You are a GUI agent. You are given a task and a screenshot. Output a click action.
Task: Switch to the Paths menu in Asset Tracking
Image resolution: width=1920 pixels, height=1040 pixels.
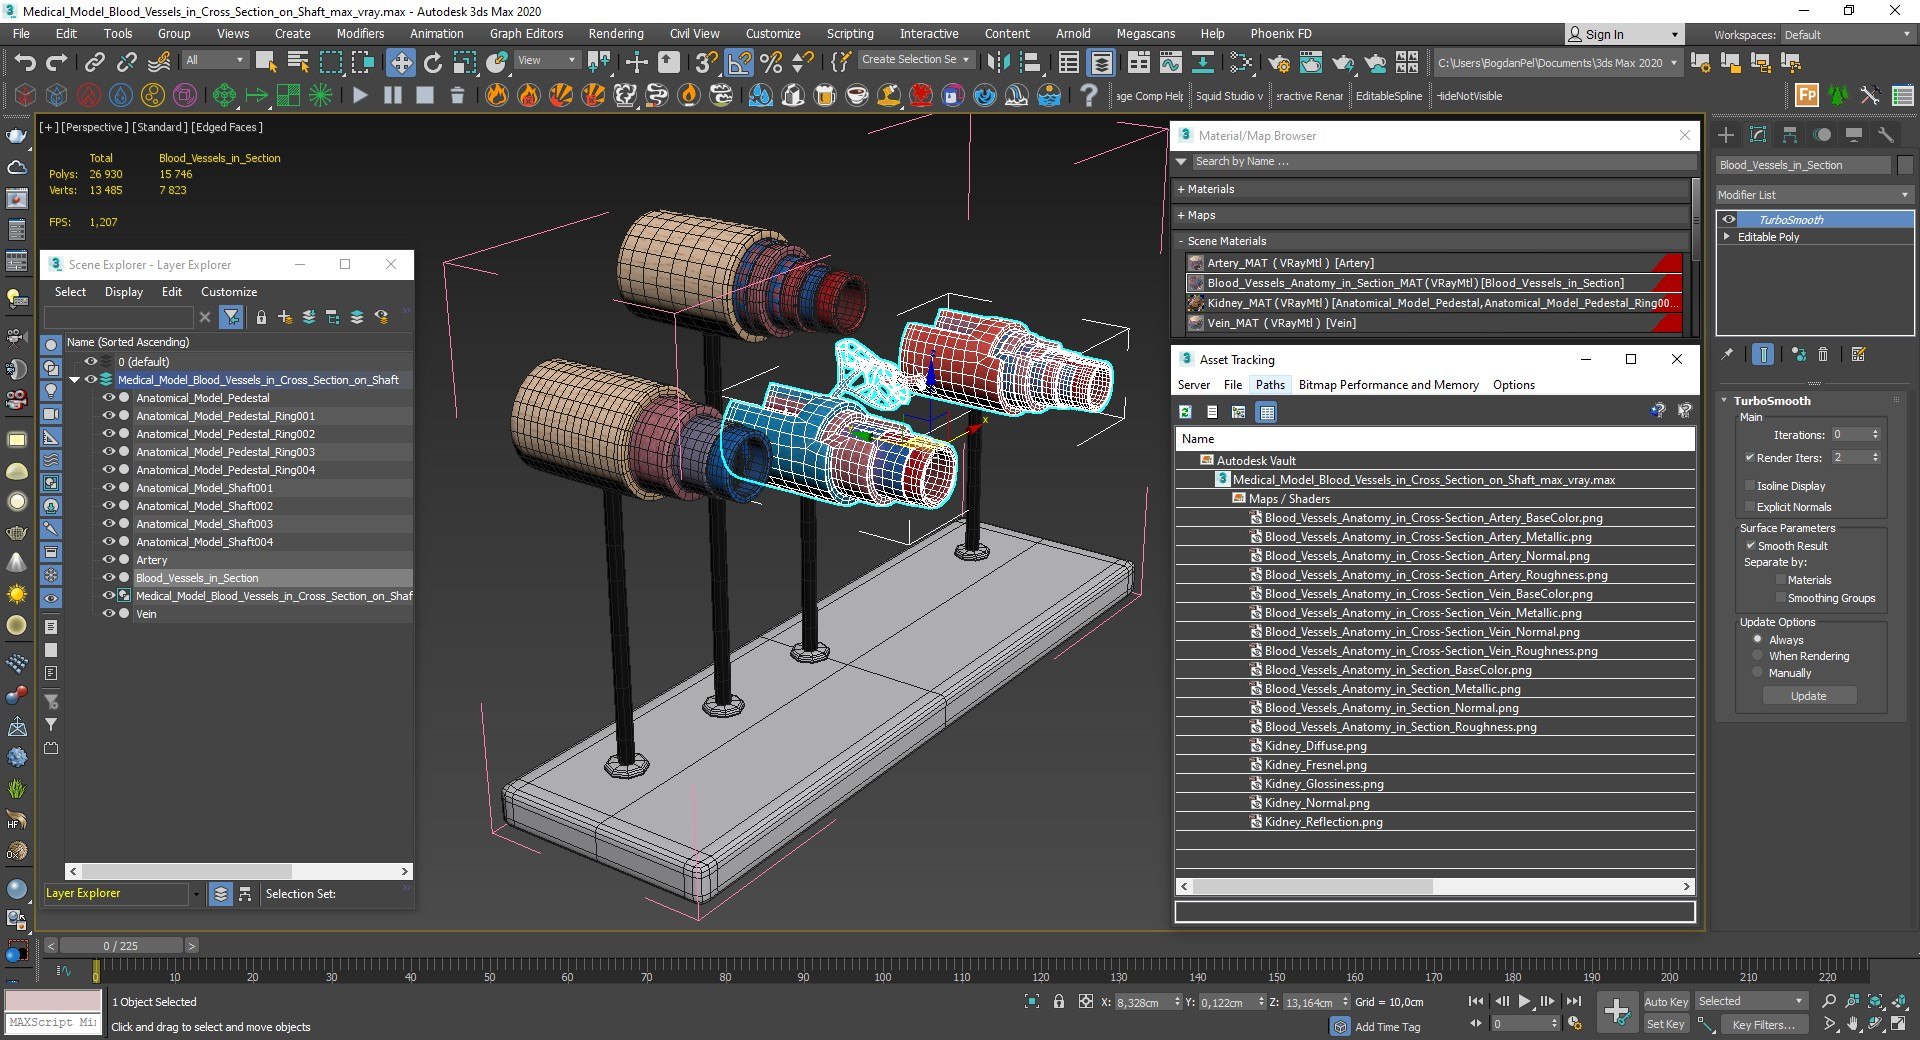click(x=1270, y=385)
